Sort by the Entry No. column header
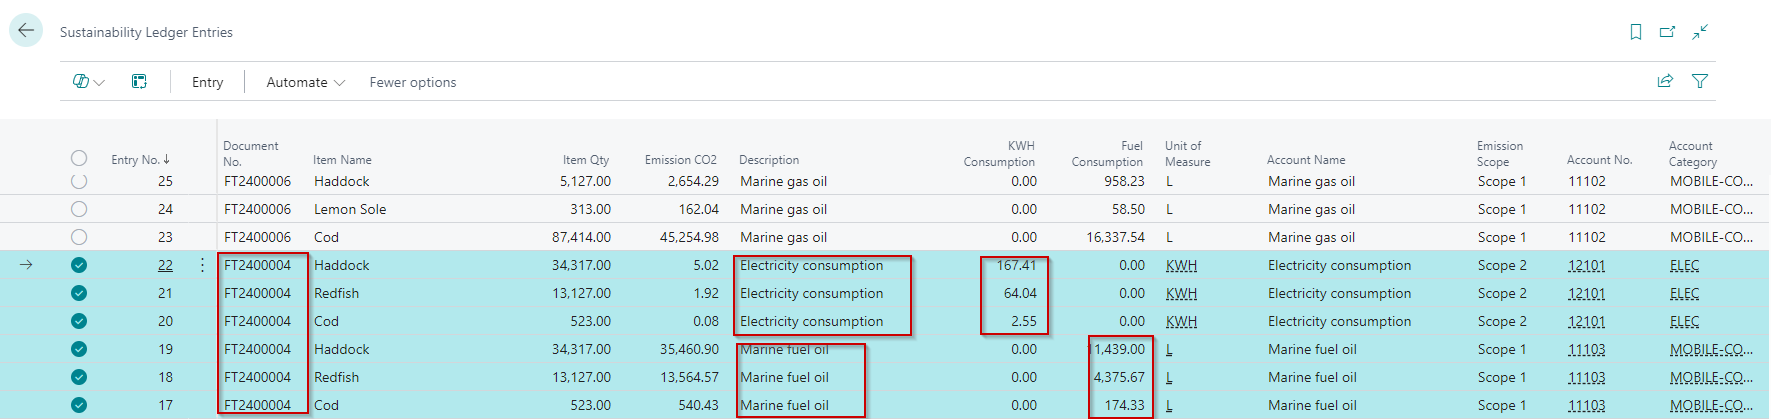 [140, 159]
